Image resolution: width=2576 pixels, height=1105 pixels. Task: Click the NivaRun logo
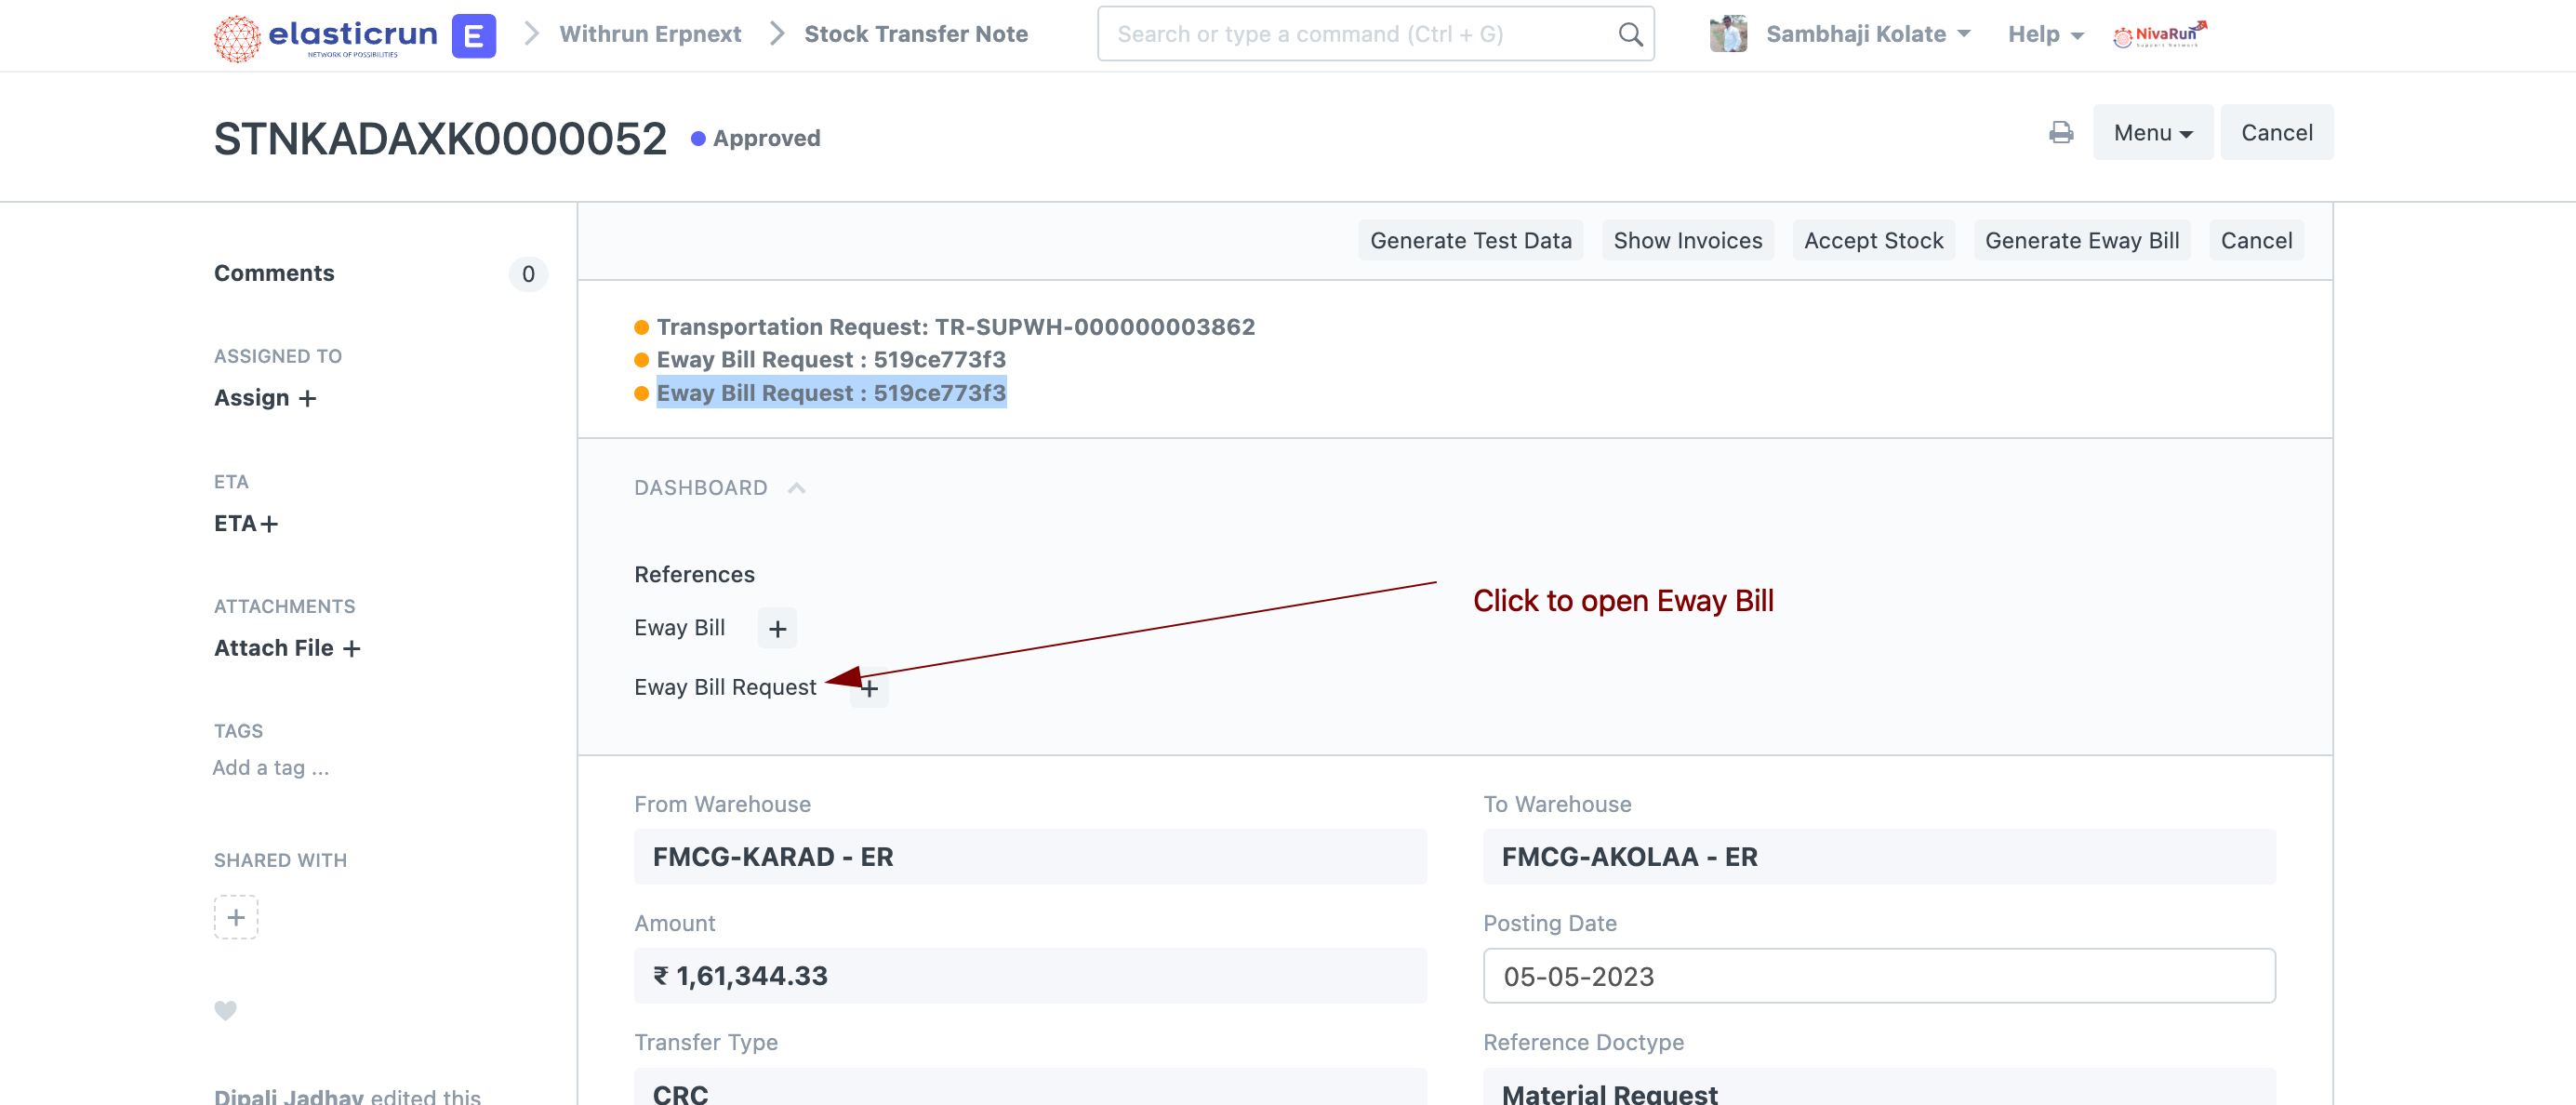point(2160,35)
